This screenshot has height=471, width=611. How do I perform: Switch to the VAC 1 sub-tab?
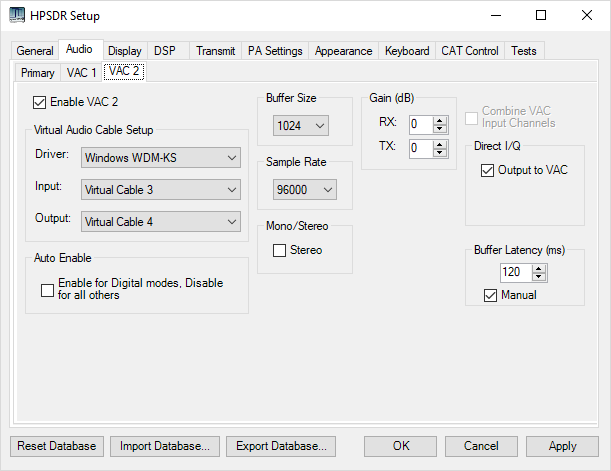coord(81,73)
